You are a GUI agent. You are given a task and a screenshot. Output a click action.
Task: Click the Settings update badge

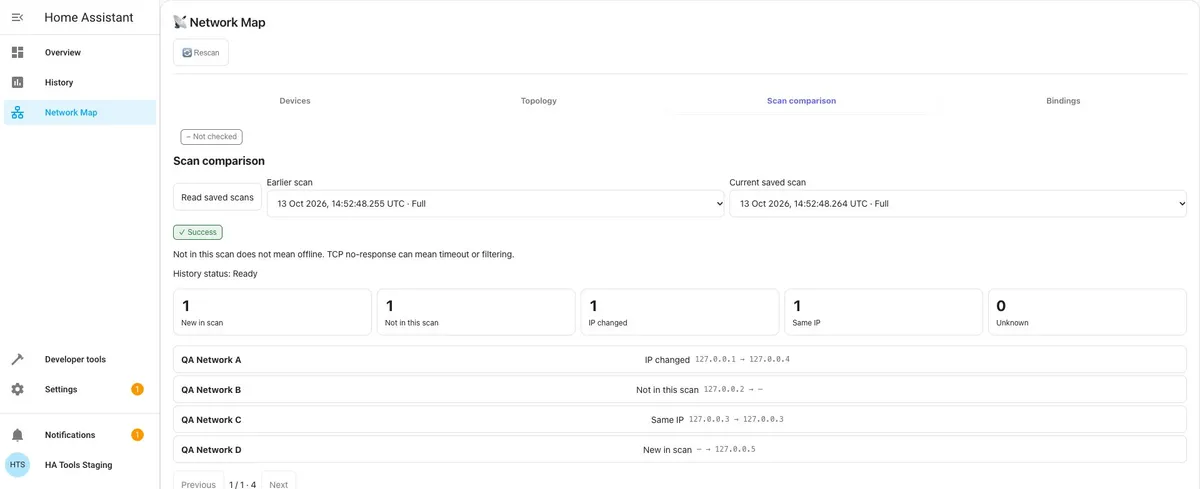coord(137,389)
